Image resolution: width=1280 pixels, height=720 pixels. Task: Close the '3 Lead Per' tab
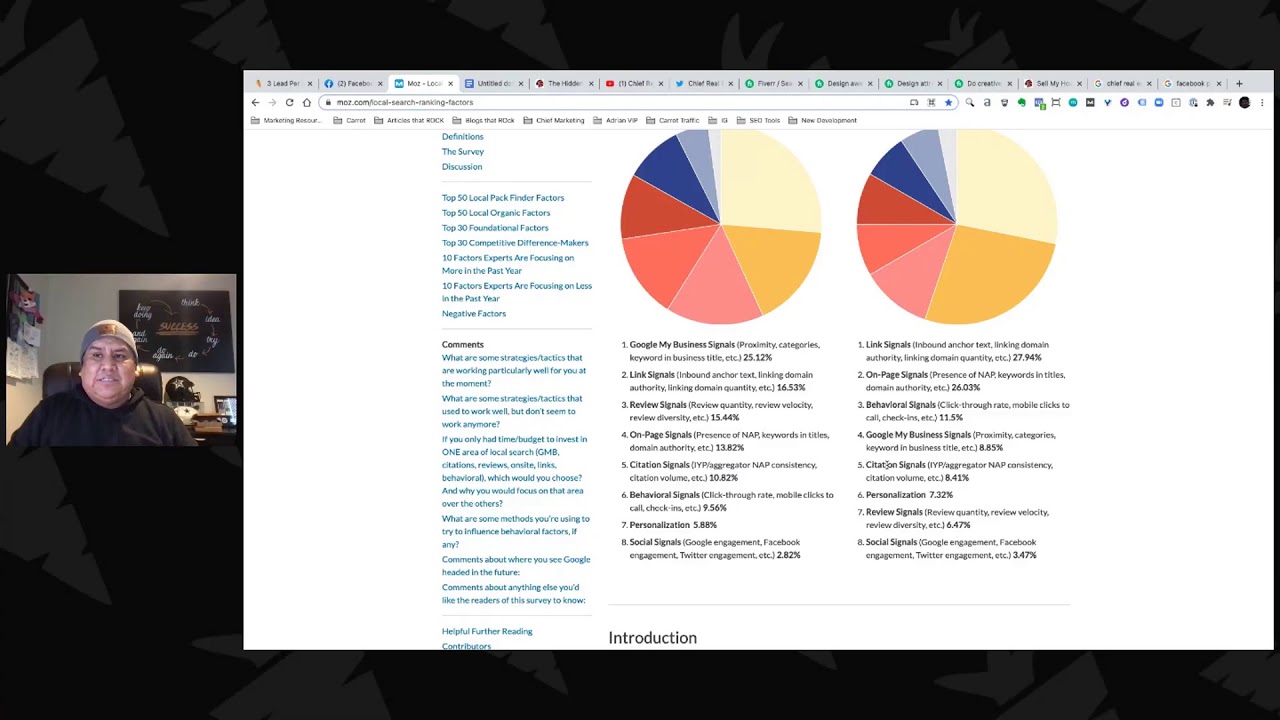pyautogui.click(x=310, y=84)
